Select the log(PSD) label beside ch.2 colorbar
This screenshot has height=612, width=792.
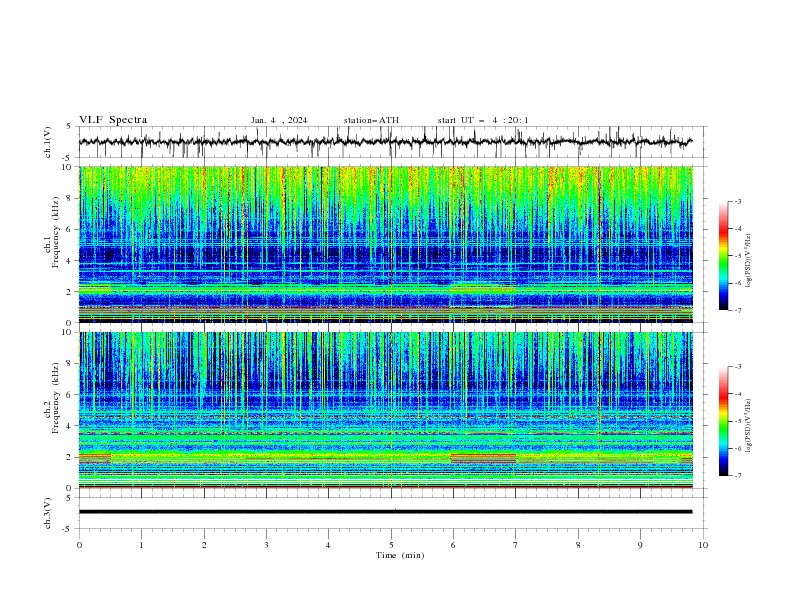pyautogui.click(x=749, y=426)
